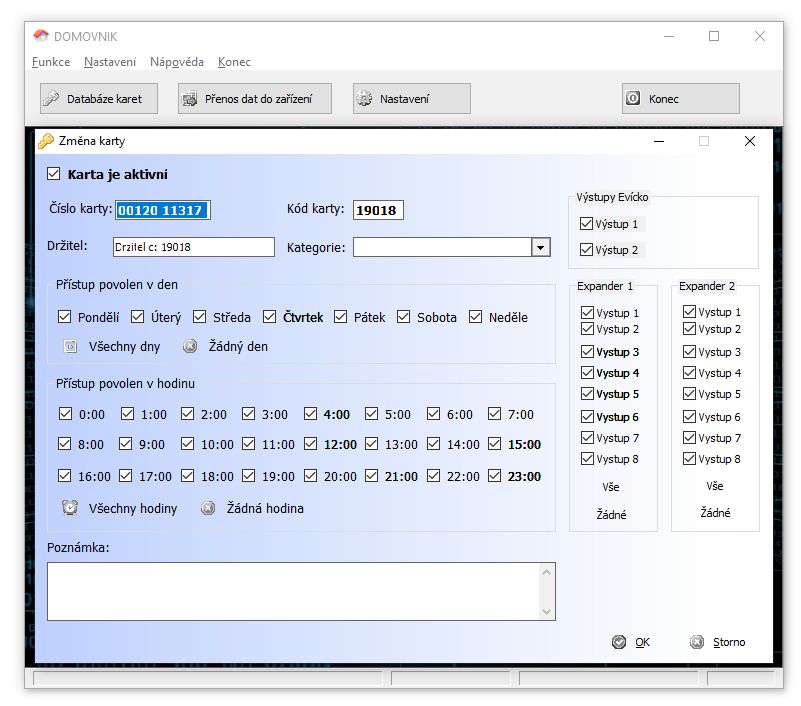801x706 pixels.
Task: Click the Nastavení gear icon in toolbar
Action: (364, 99)
